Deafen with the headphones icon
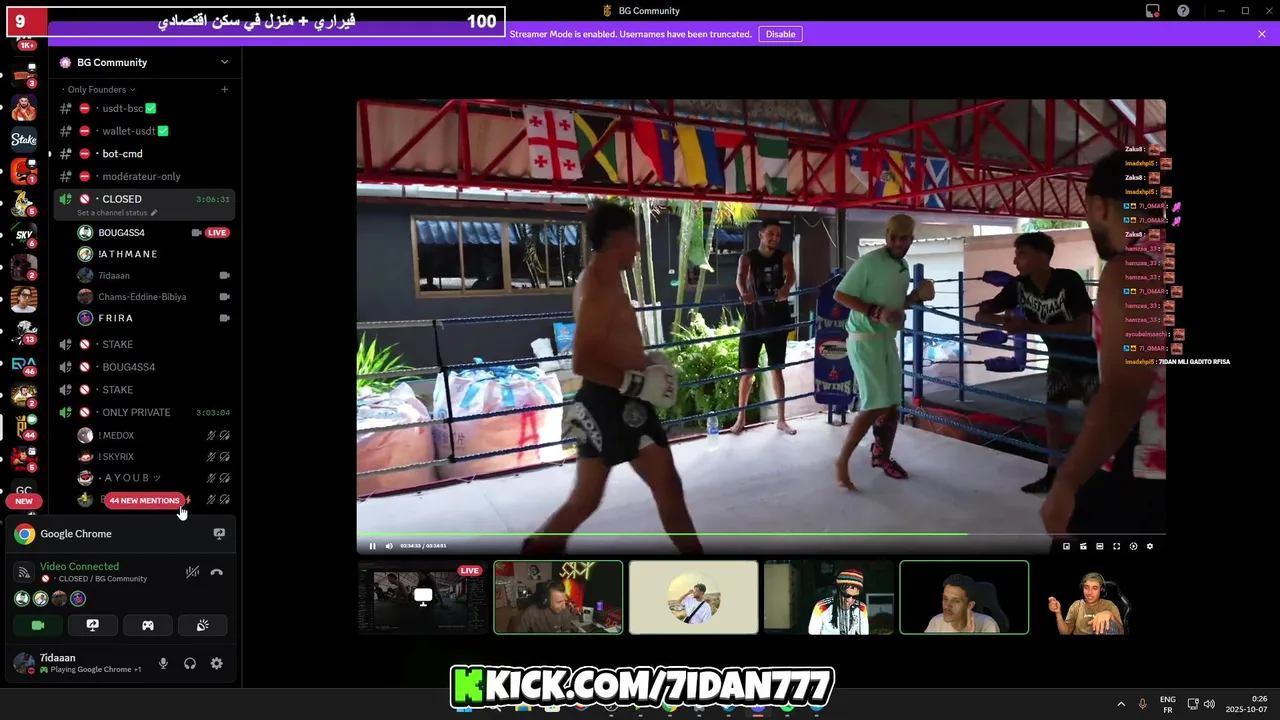The width and height of the screenshot is (1280, 720). tap(190, 663)
